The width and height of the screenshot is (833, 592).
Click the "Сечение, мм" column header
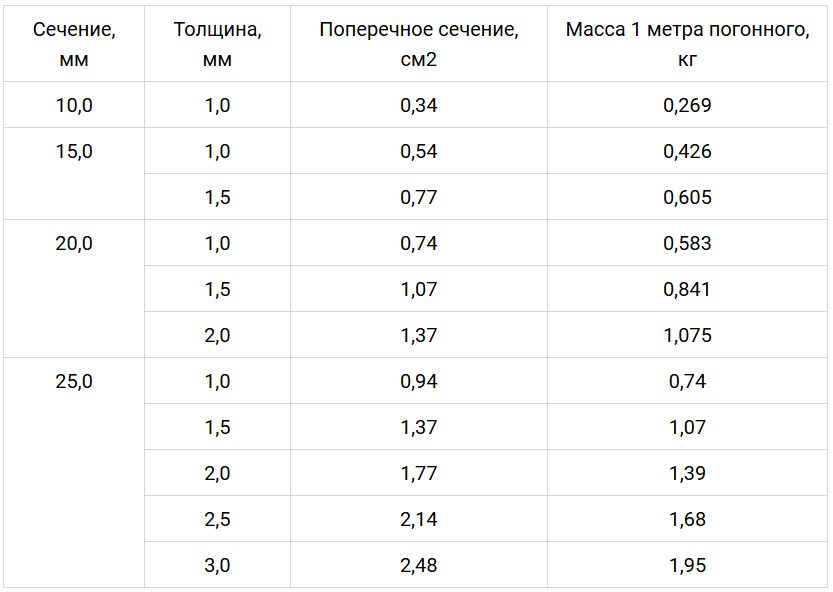[74, 44]
